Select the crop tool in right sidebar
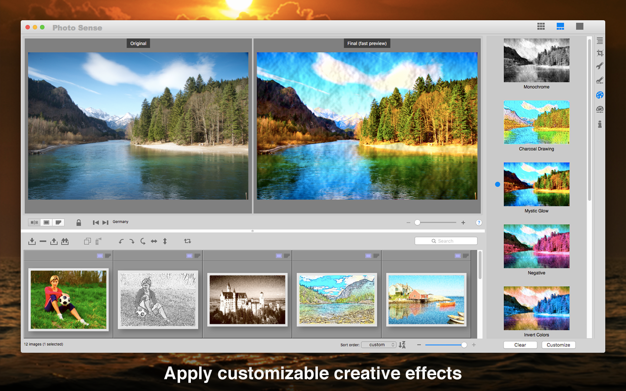The height and width of the screenshot is (391, 626). point(600,53)
